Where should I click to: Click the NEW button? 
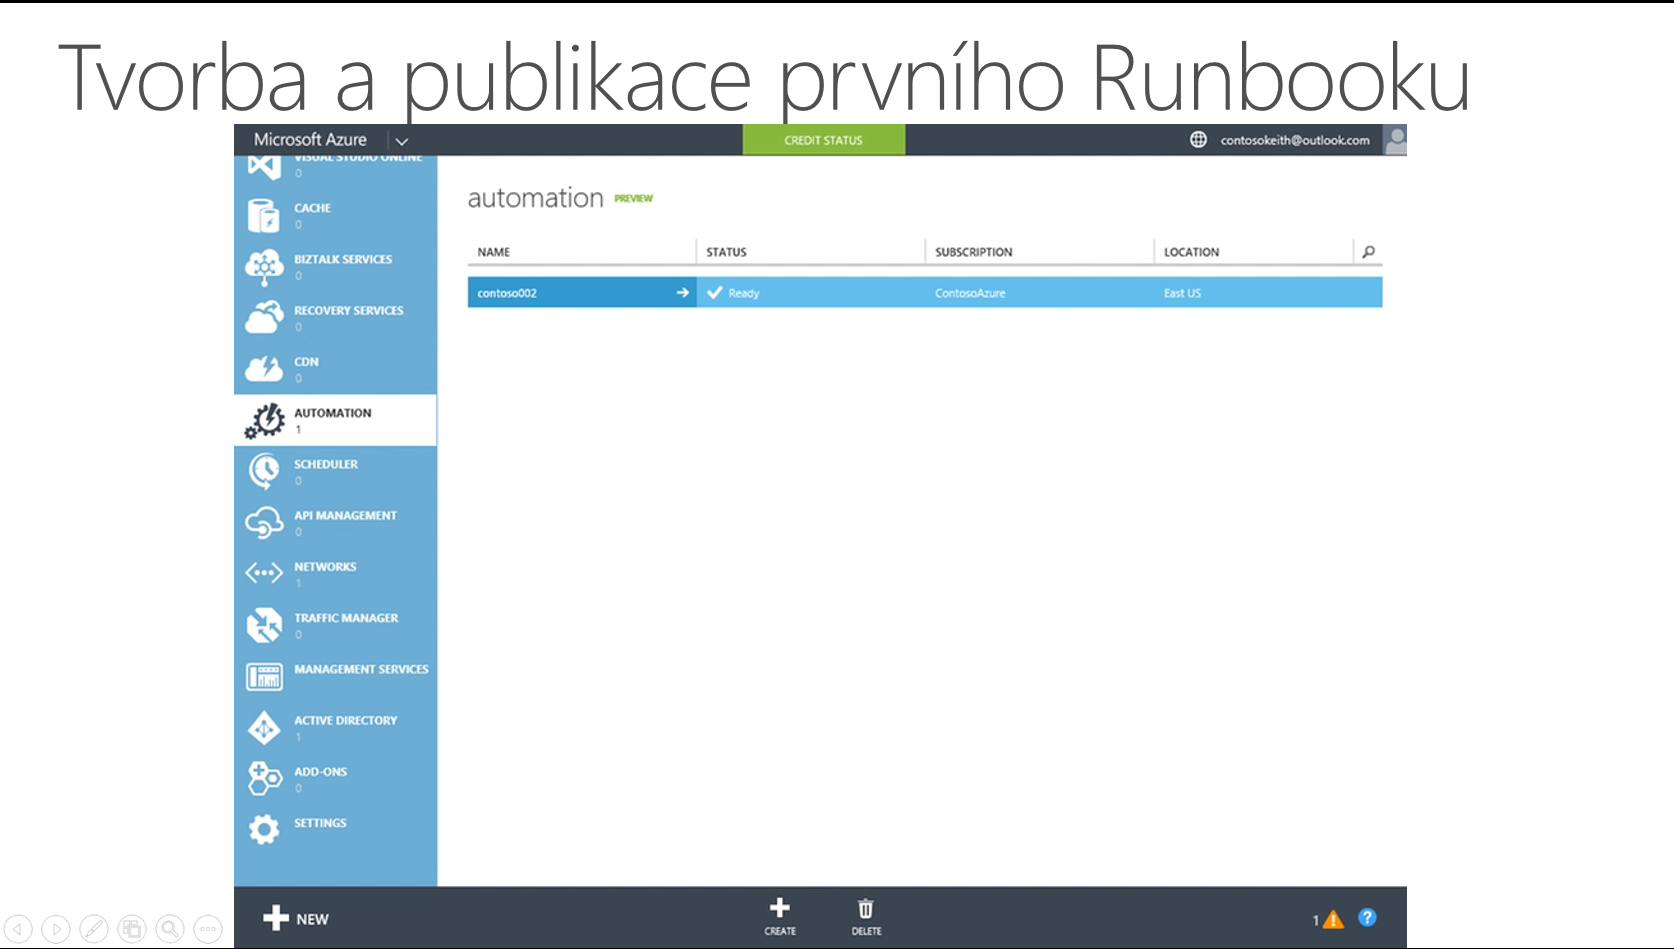point(296,918)
